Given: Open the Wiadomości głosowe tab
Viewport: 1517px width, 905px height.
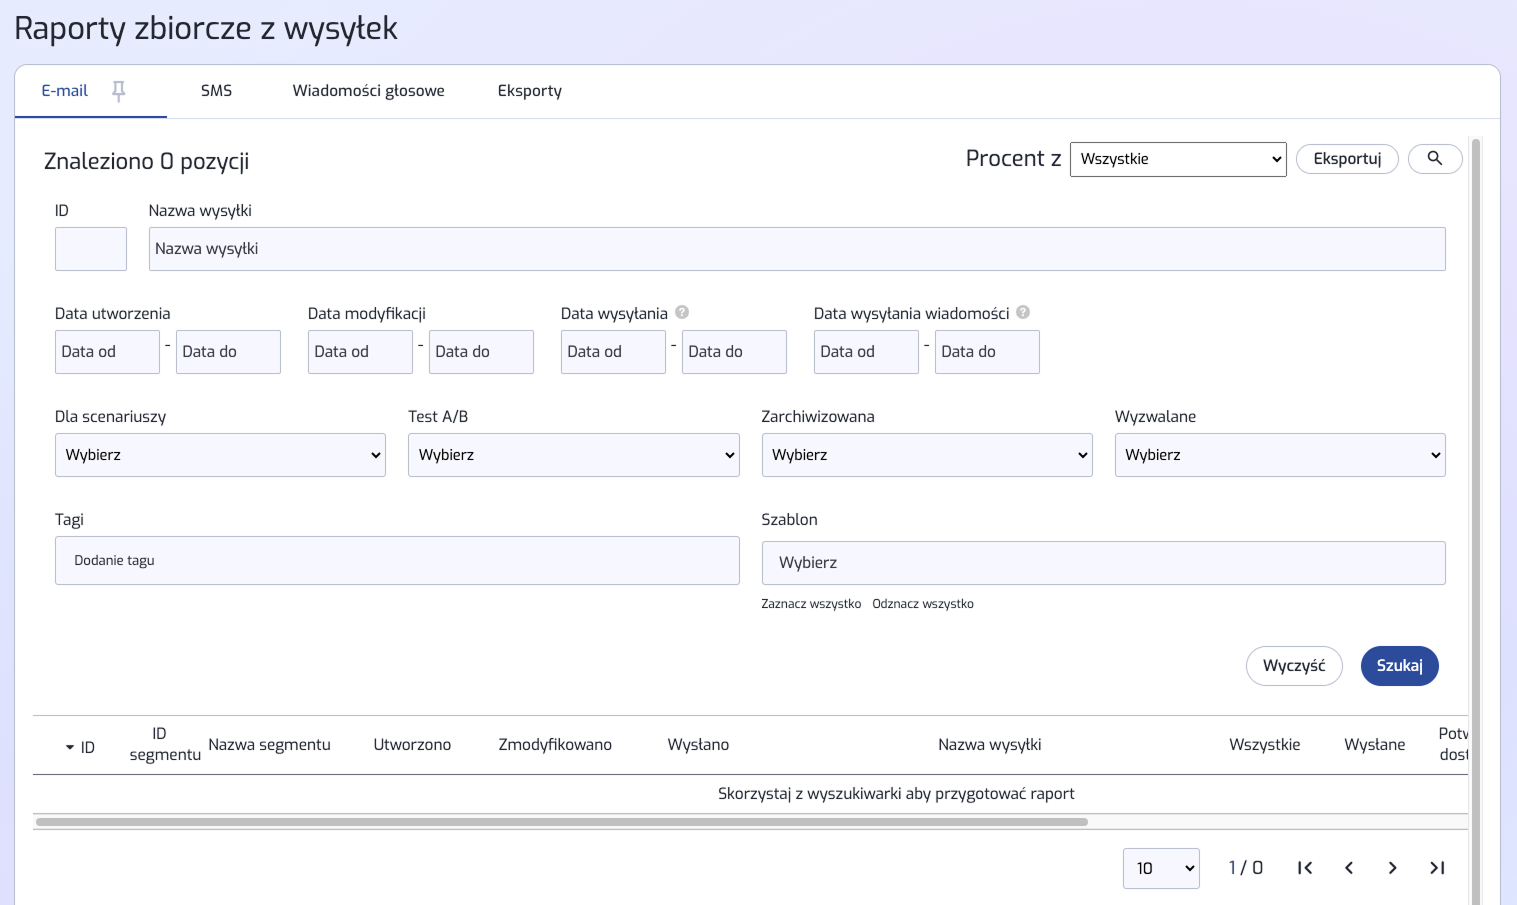Looking at the screenshot, I should [x=368, y=91].
